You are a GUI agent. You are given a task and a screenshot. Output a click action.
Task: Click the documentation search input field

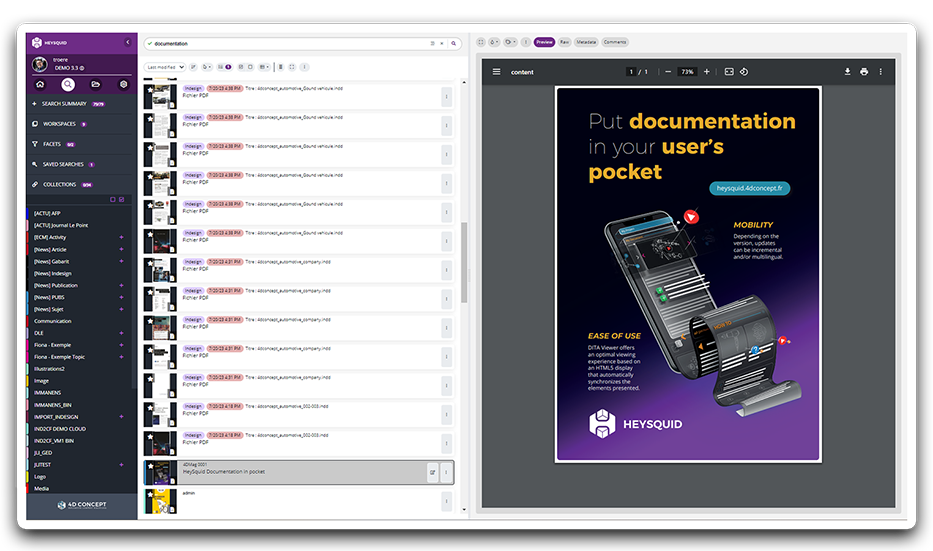point(290,43)
